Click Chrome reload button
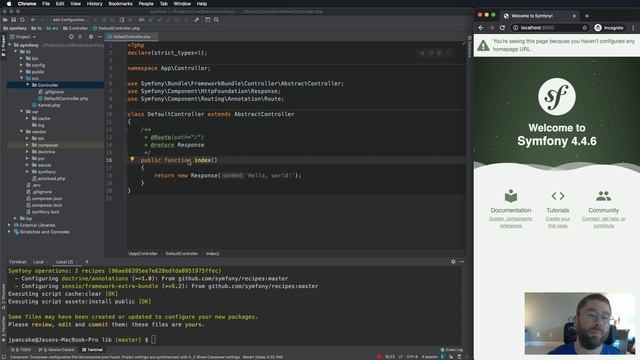 (502, 28)
